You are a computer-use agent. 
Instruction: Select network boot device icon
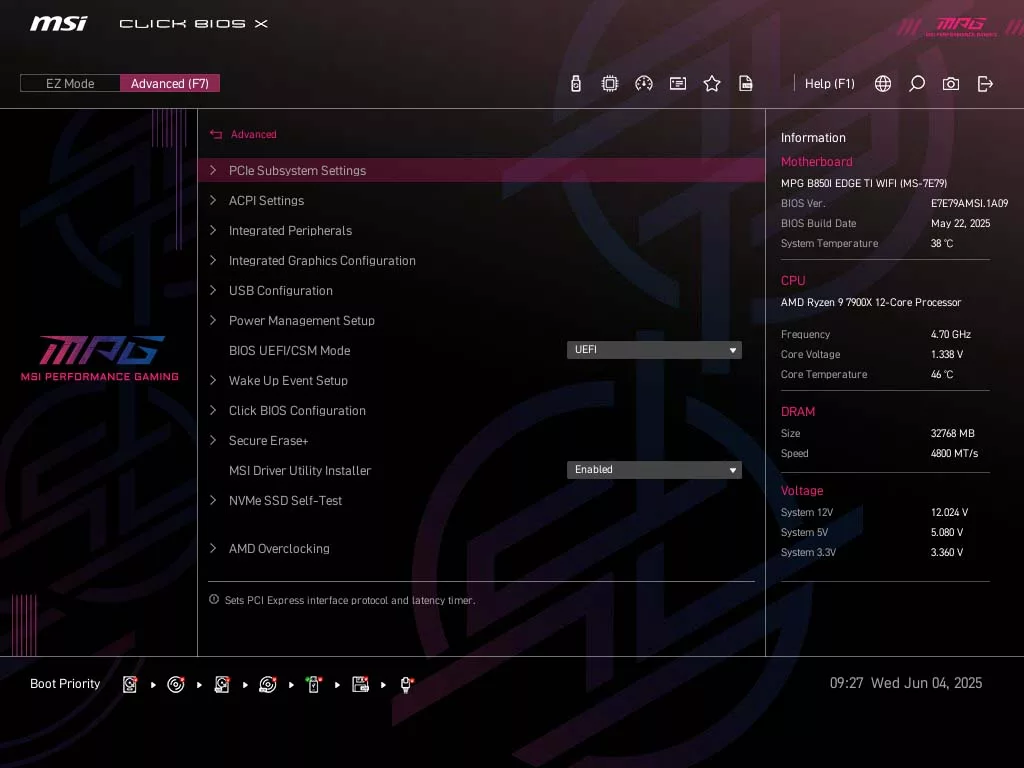pyautogui.click(x=406, y=684)
